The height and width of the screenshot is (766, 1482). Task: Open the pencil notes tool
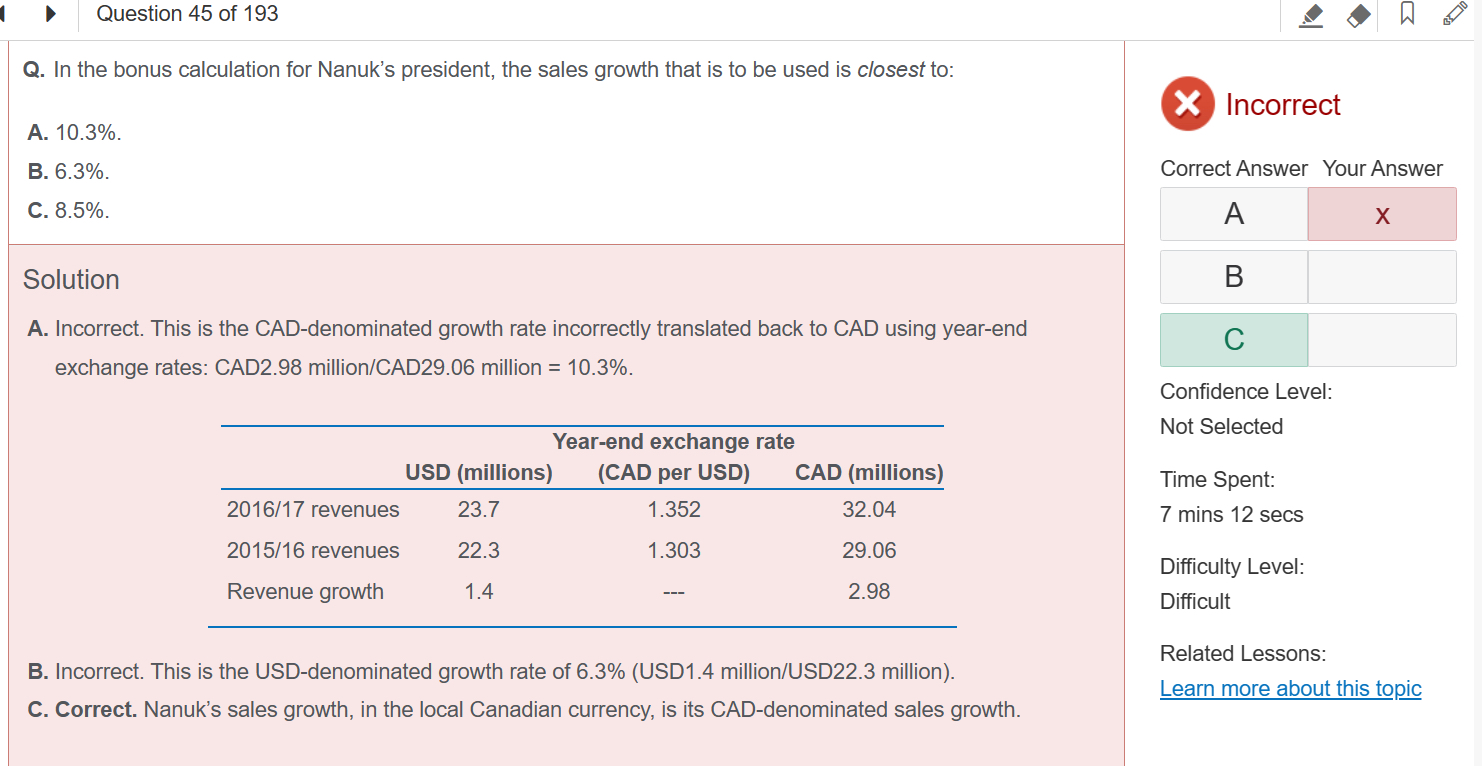[1458, 15]
